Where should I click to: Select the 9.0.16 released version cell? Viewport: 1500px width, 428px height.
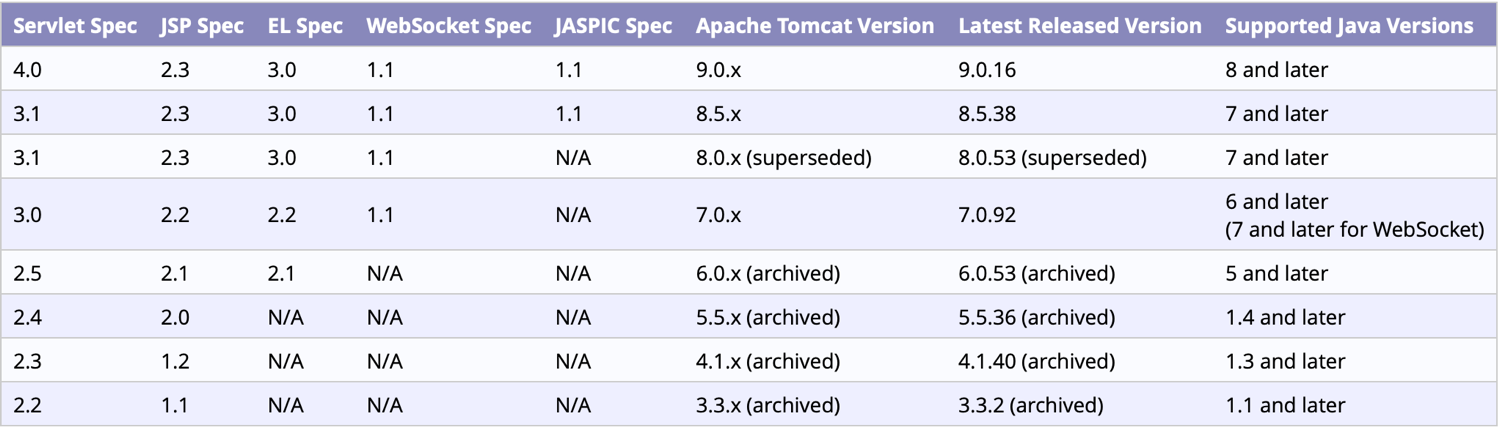(987, 71)
